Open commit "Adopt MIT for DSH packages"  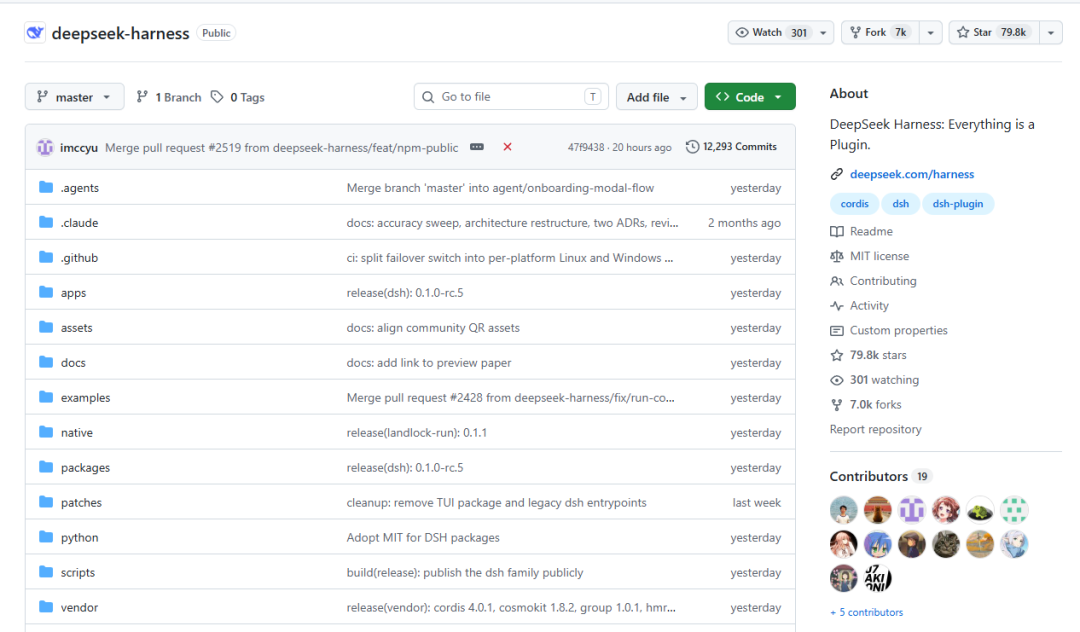[x=423, y=537]
